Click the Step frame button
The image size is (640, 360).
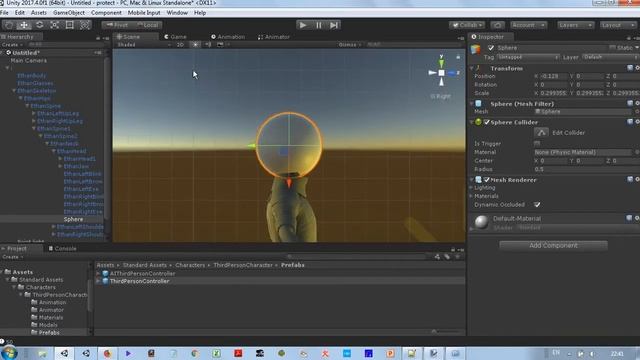(x=334, y=25)
